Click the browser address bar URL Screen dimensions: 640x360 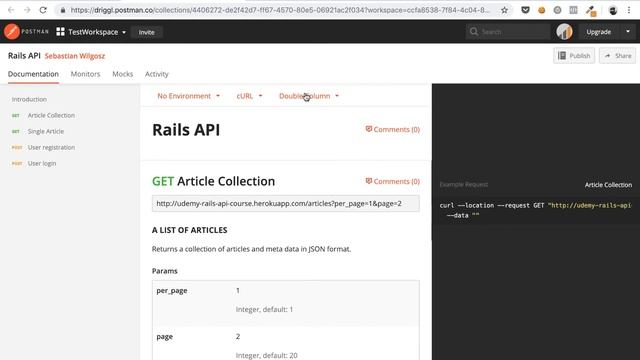pos(280,10)
